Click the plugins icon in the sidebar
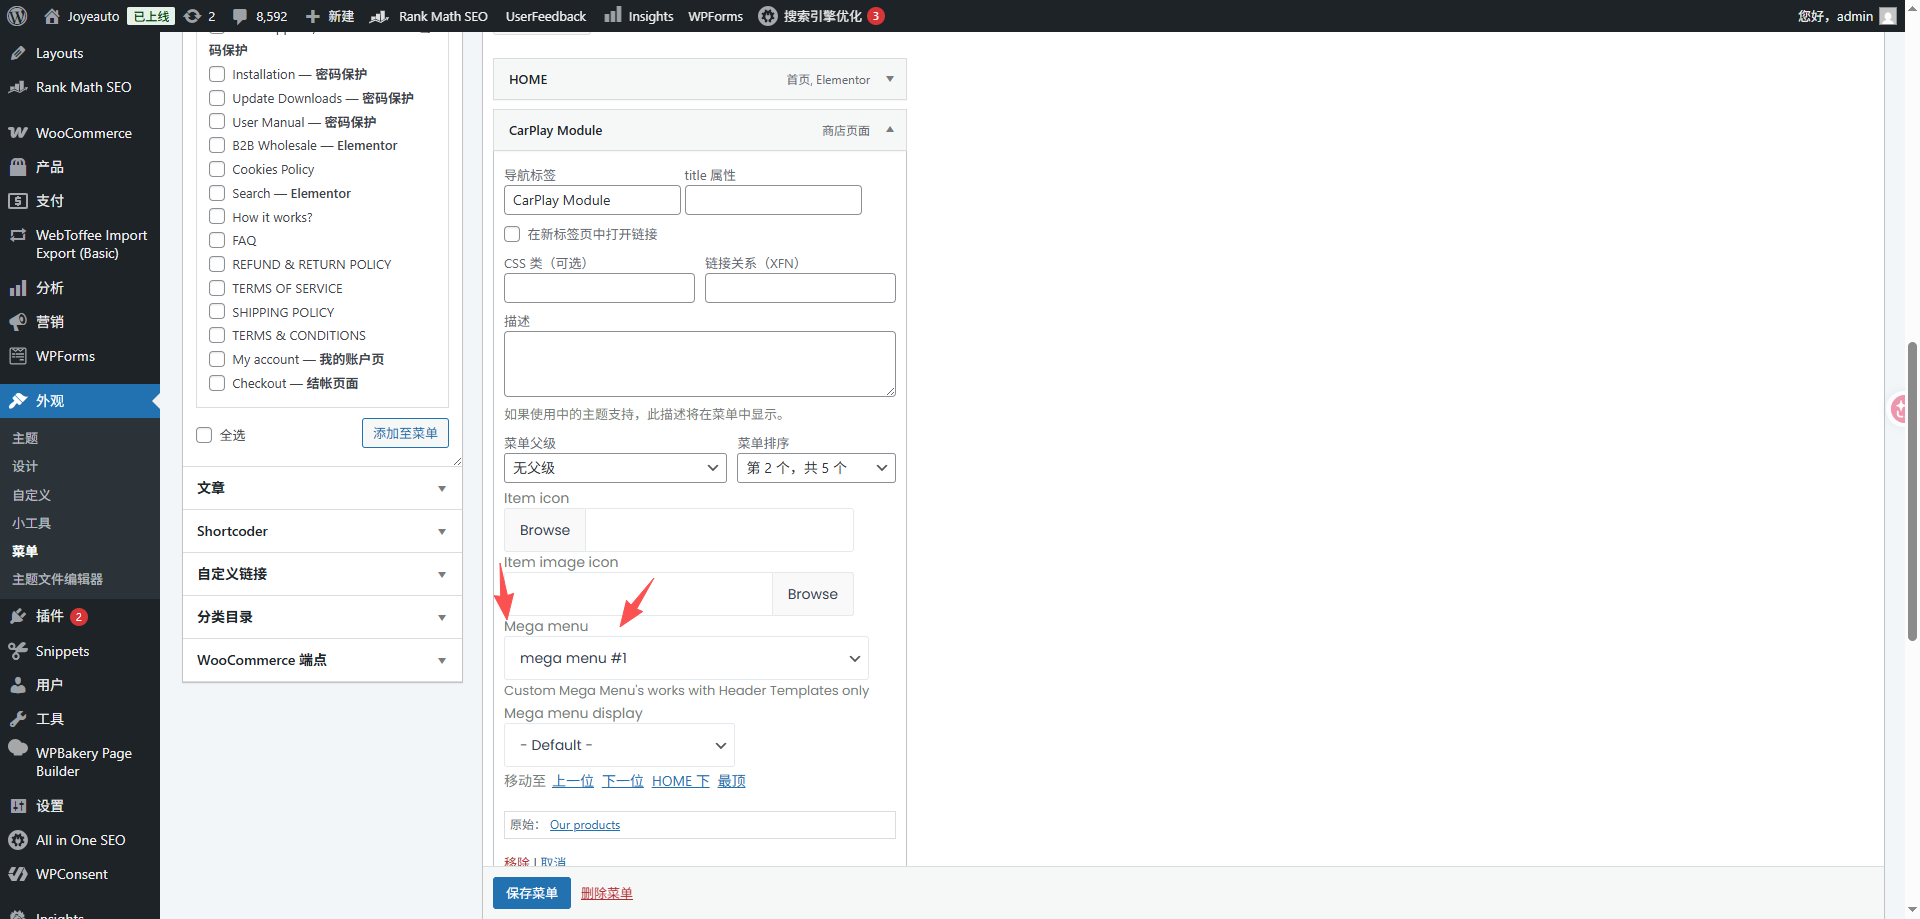Viewport: 1920px width, 919px height. tap(18, 616)
